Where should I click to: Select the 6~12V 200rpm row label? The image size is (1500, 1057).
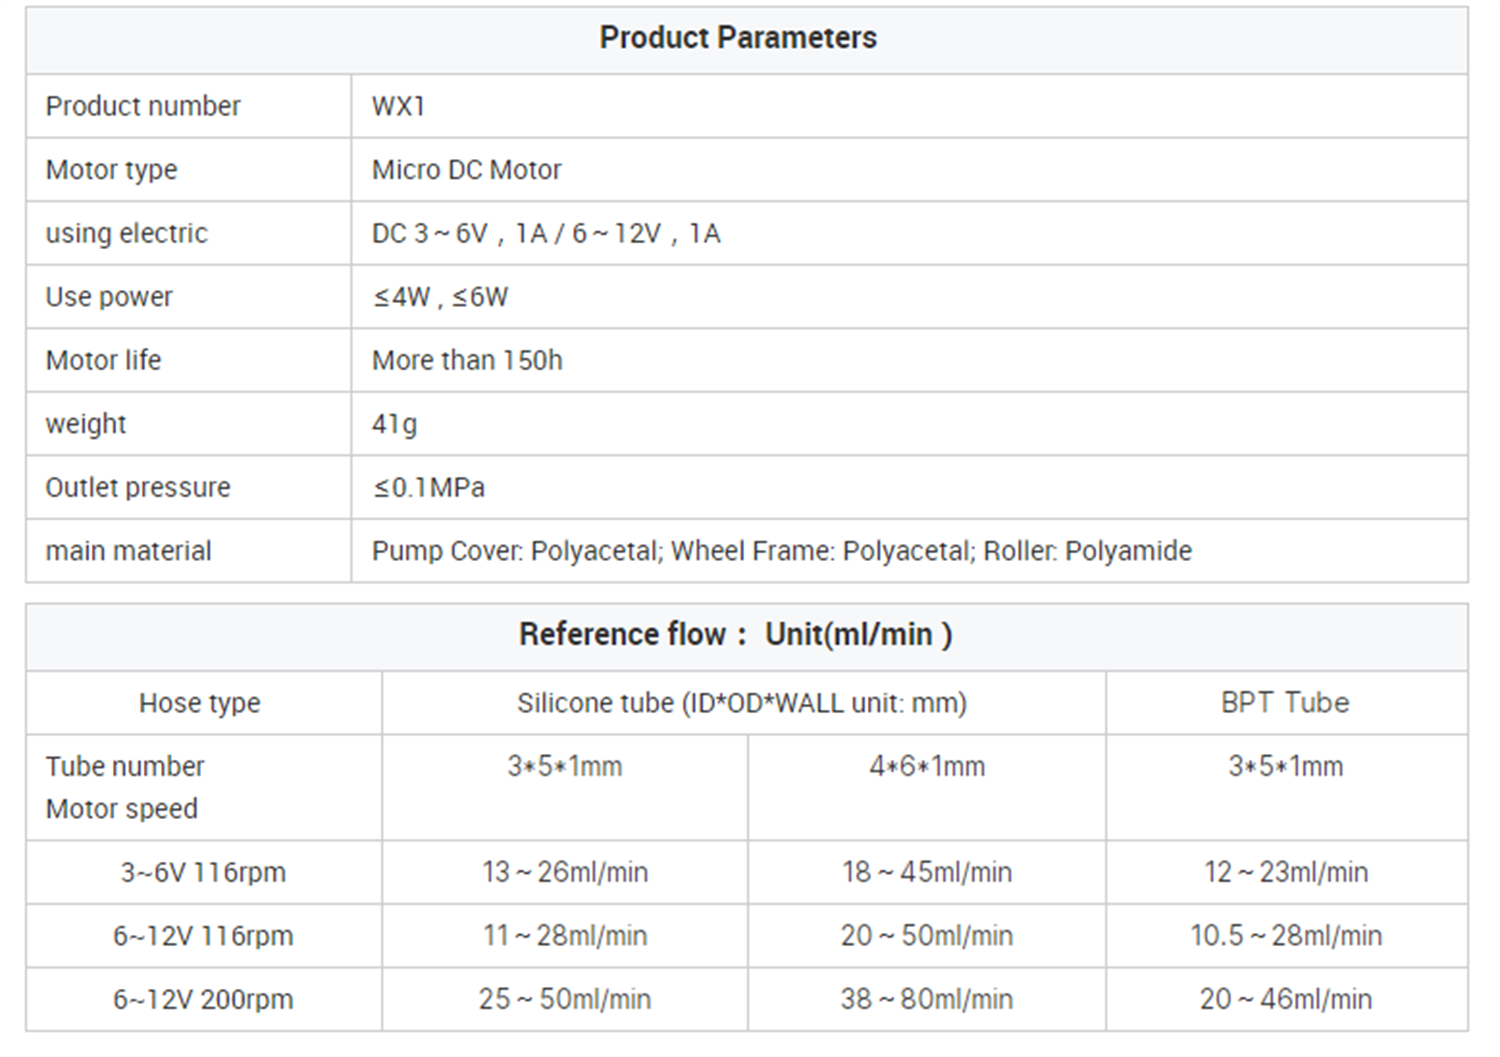[203, 999]
